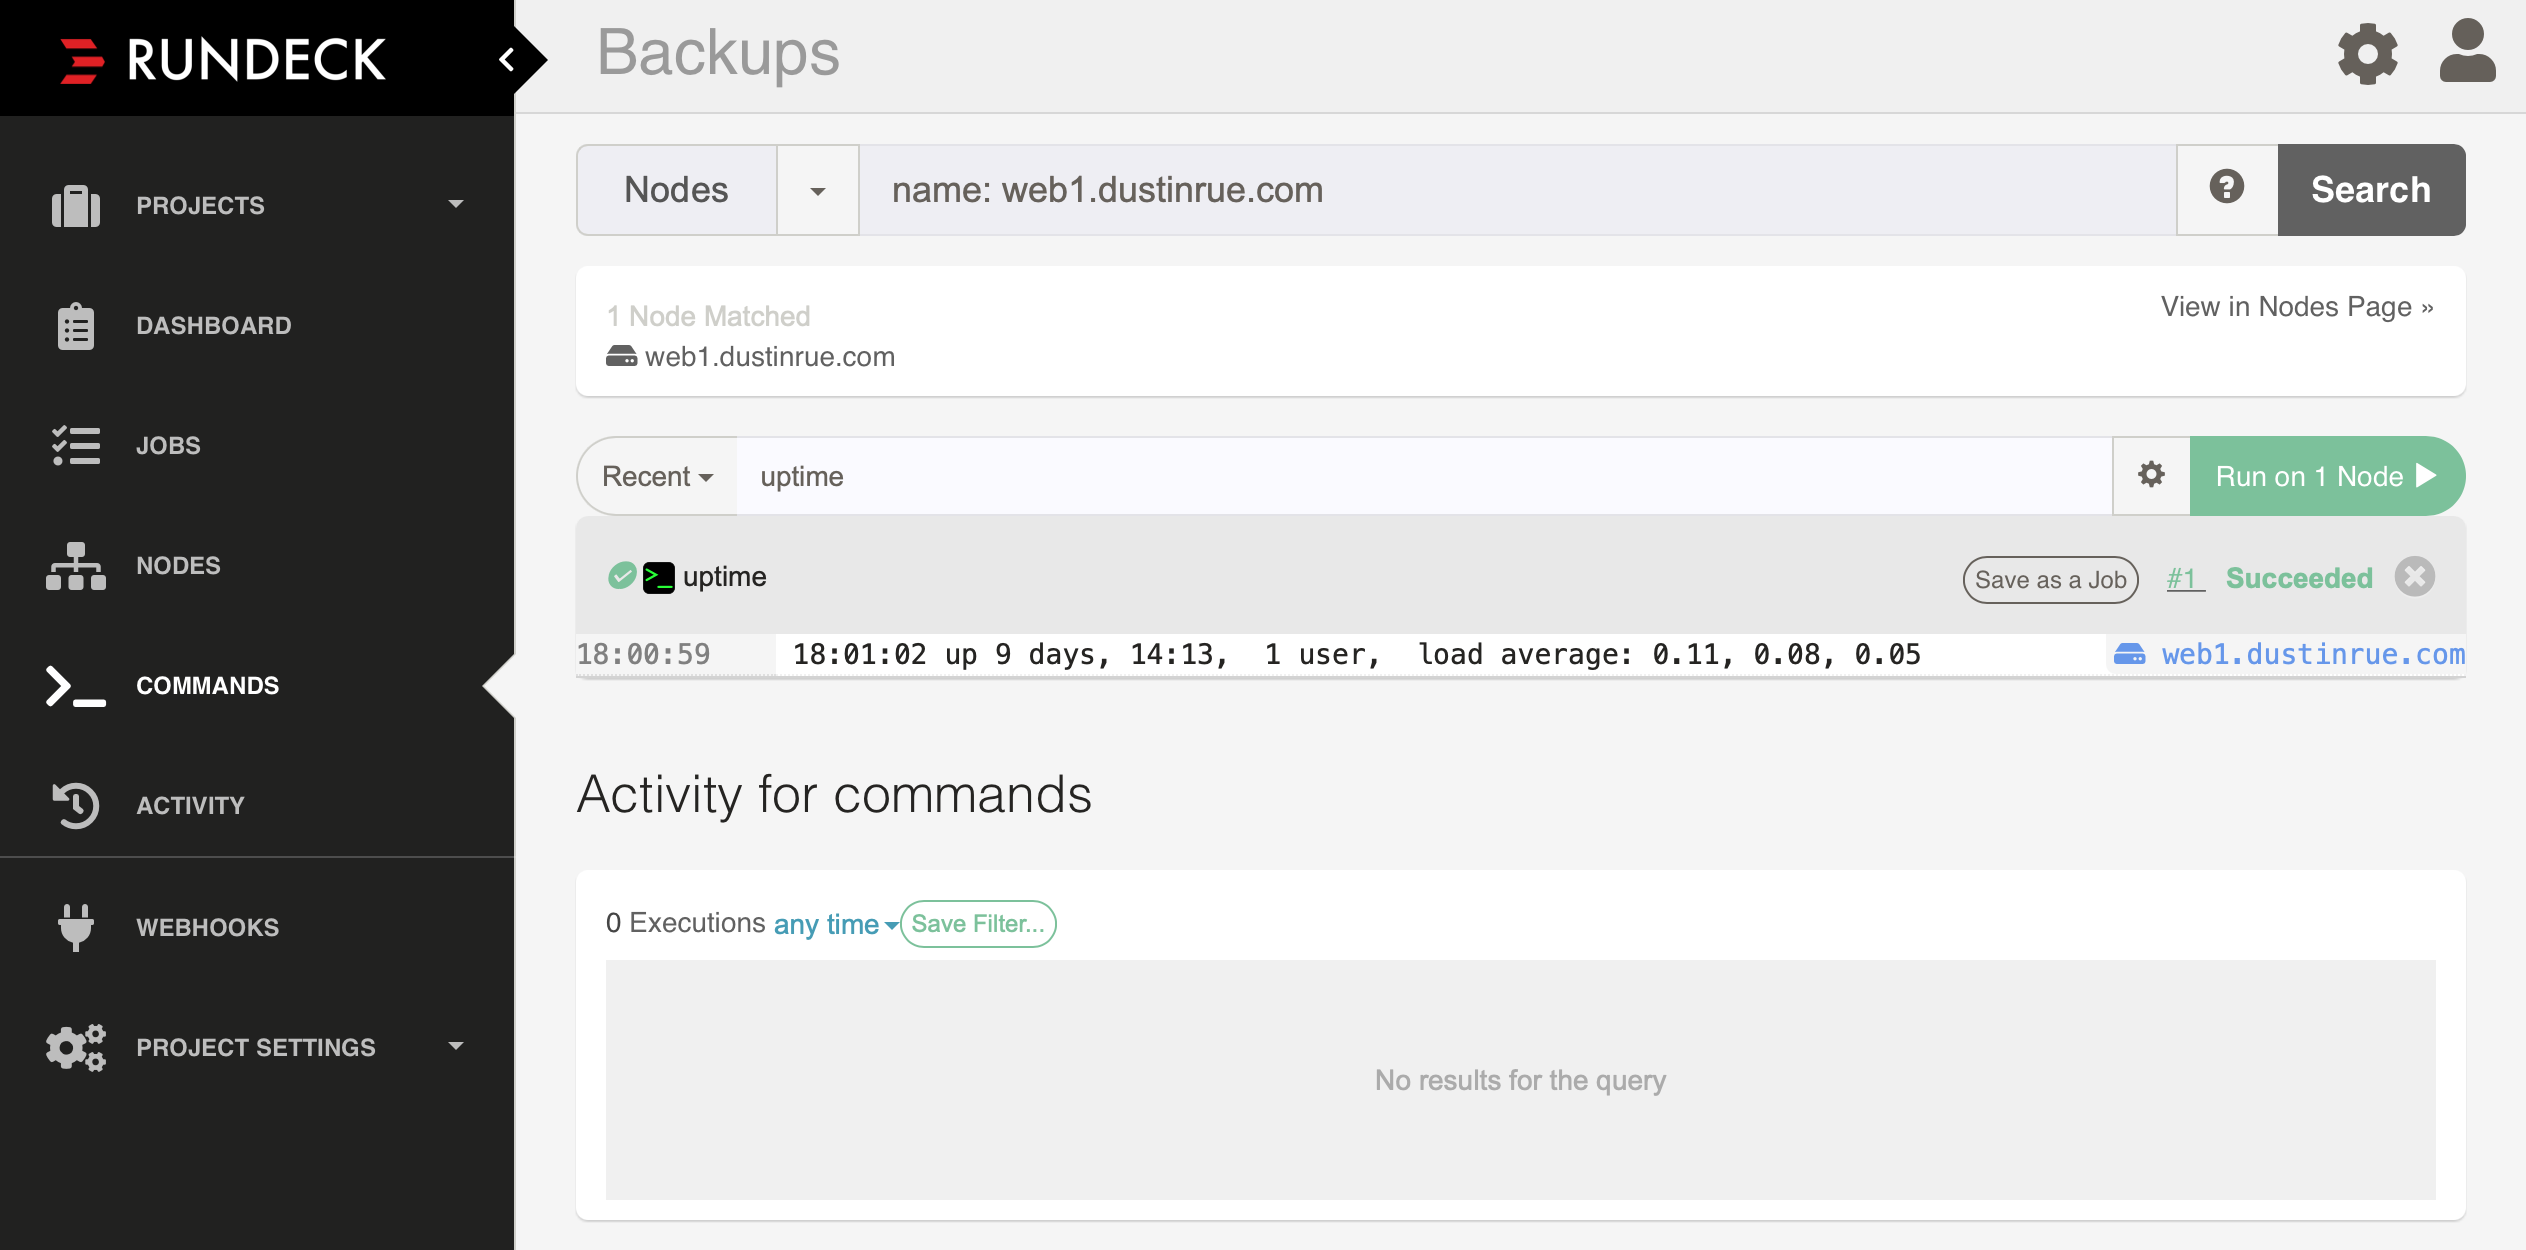Click the Project Settings gears icon
Image resolution: width=2526 pixels, height=1250 pixels.
click(76, 1048)
